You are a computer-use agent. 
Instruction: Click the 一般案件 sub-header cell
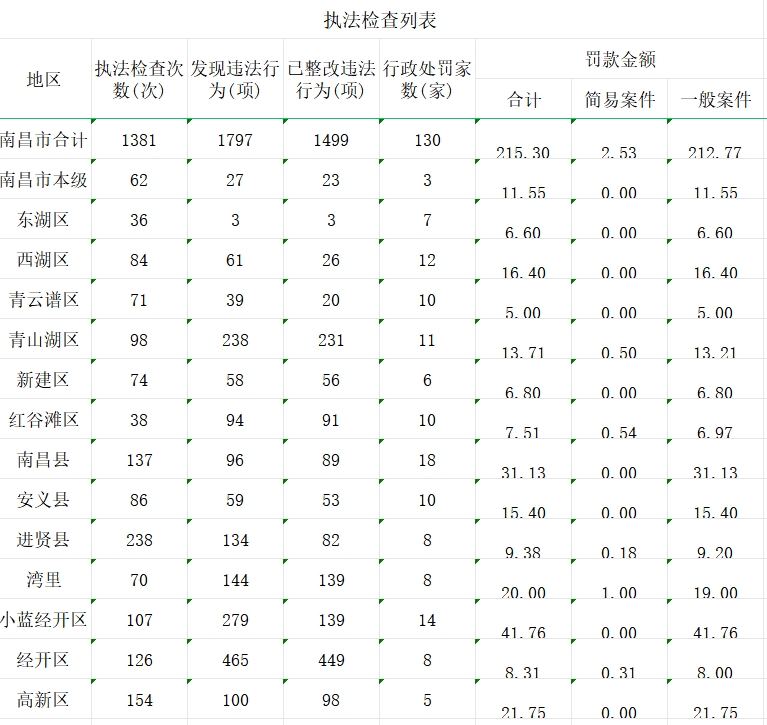click(x=716, y=100)
